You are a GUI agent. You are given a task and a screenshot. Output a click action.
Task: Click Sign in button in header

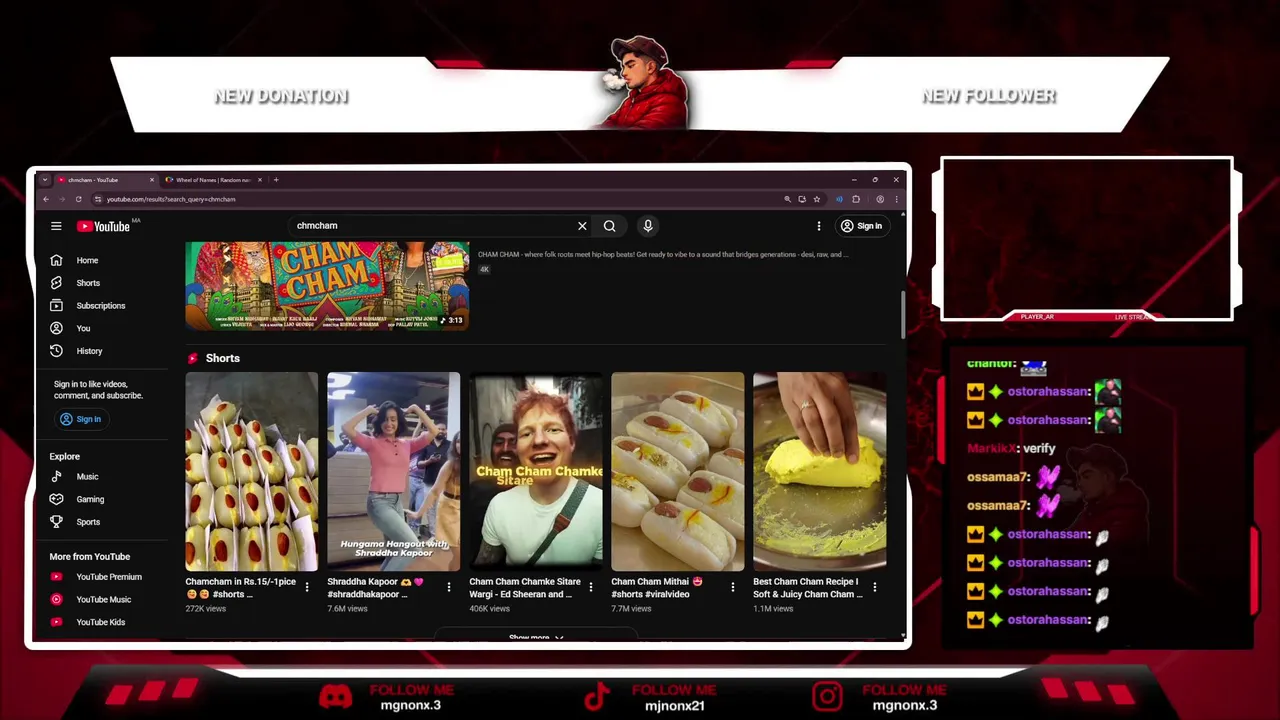click(x=861, y=226)
